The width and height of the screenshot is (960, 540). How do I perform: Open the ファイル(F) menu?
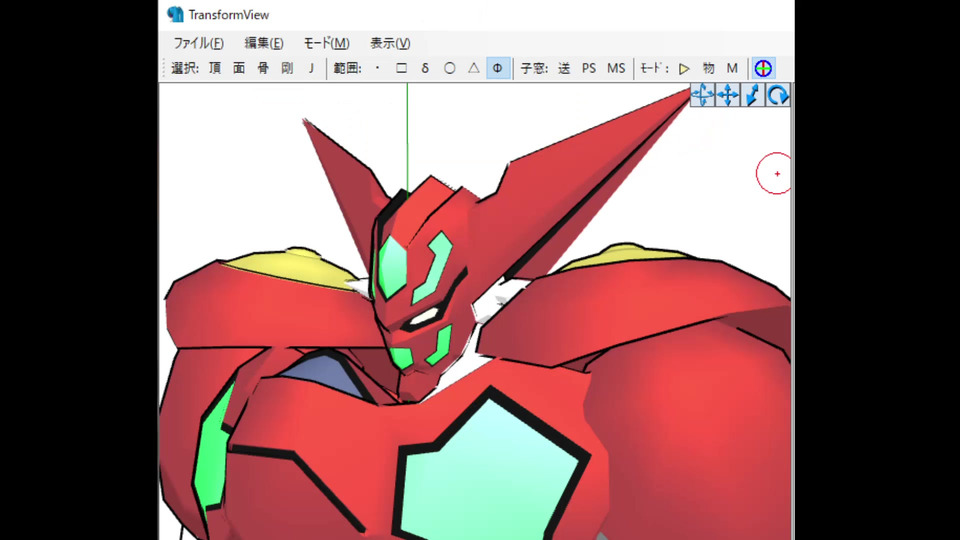(198, 43)
